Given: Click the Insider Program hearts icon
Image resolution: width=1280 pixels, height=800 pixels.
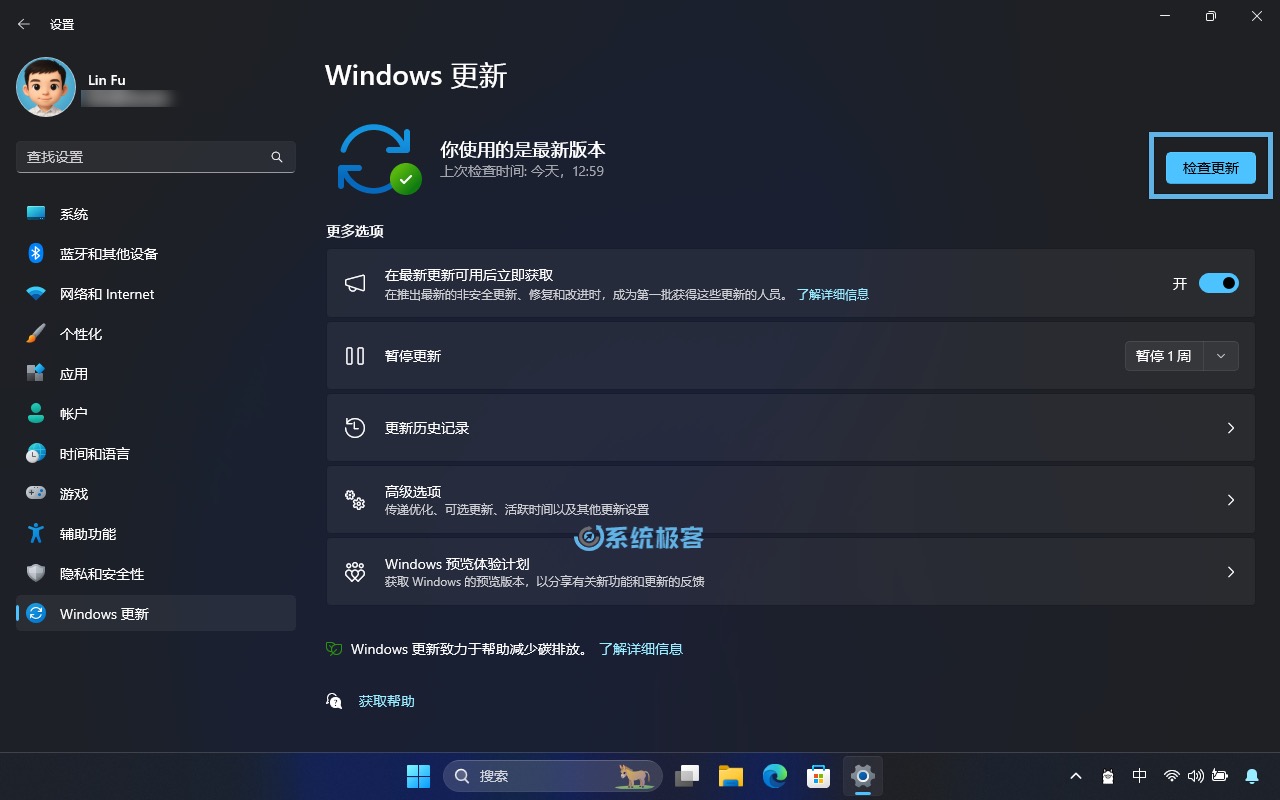Looking at the screenshot, I should (355, 572).
